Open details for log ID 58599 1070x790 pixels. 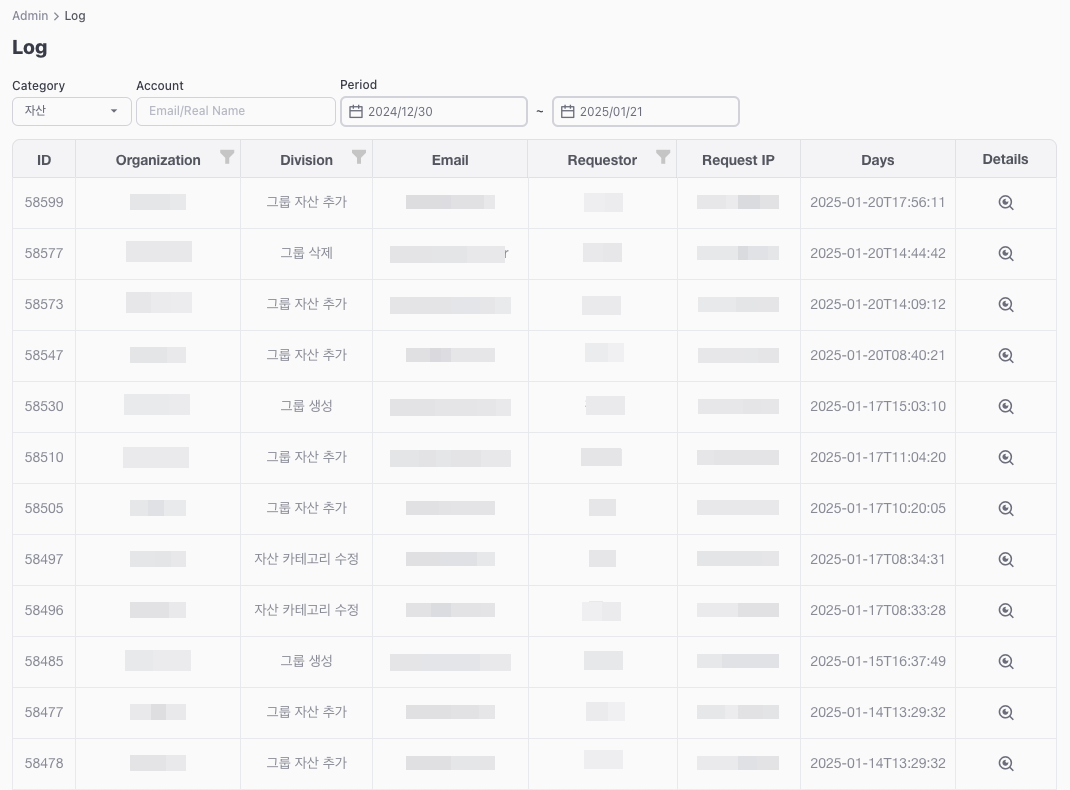point(1006,203)
